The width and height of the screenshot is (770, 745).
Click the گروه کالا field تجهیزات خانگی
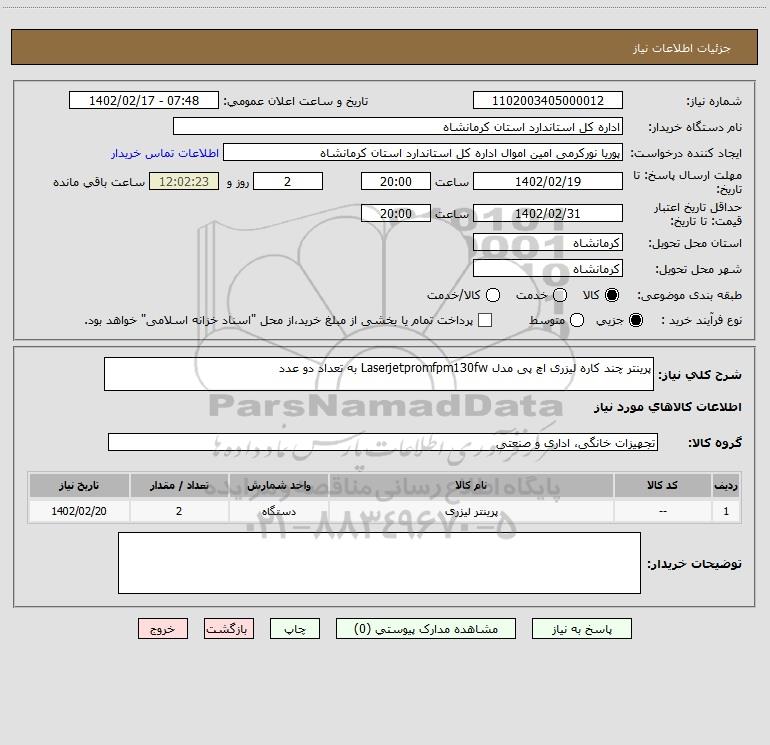[383, 442]
